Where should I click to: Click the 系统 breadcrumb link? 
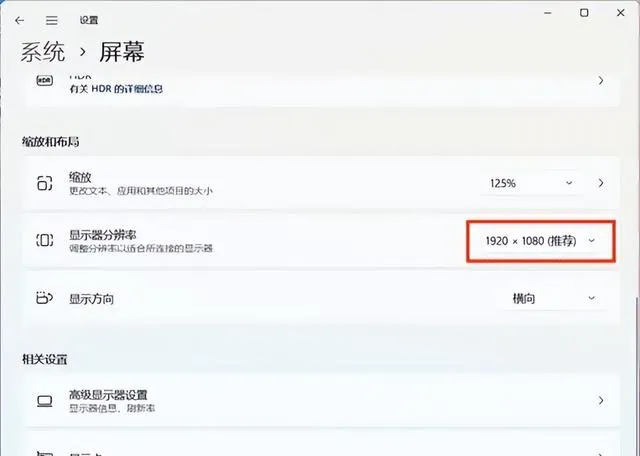(x=43, y=52)
